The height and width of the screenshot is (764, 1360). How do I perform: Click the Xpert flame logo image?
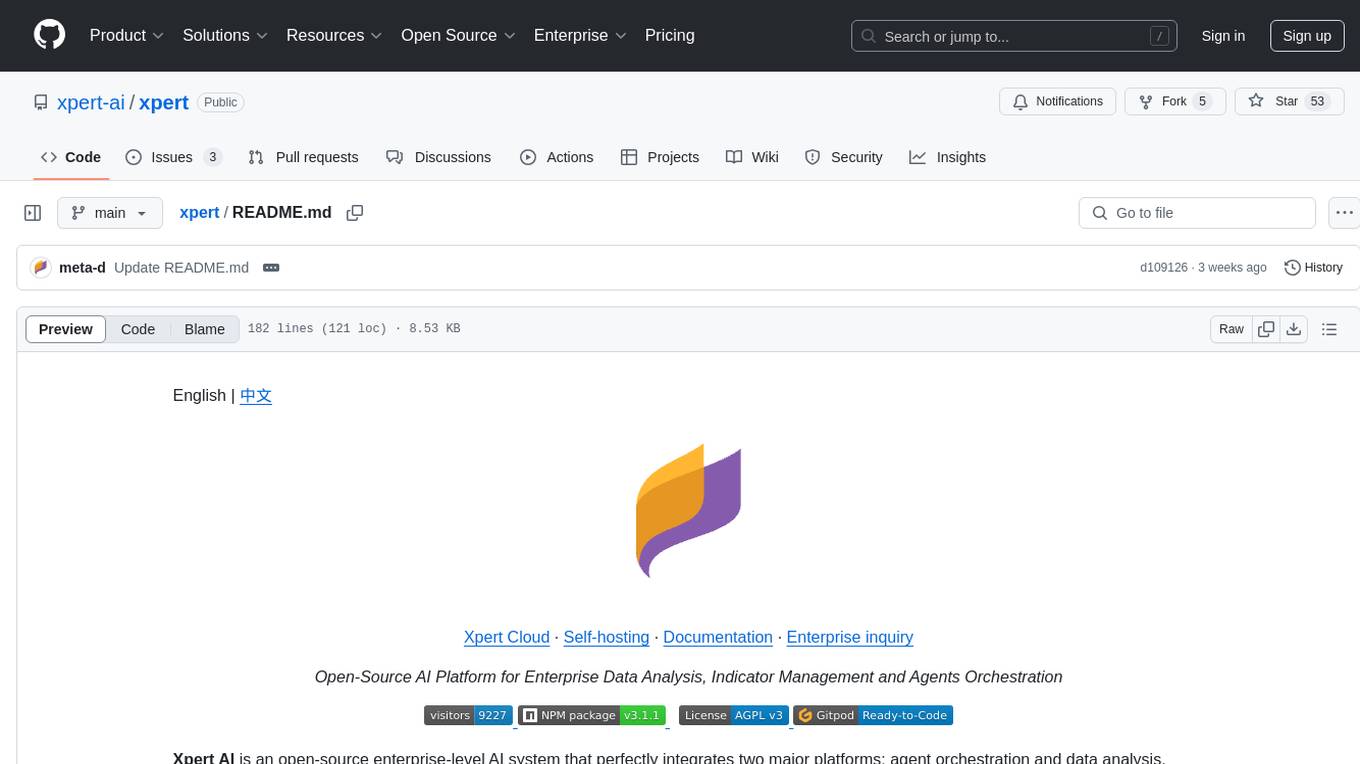click(688, 510)
